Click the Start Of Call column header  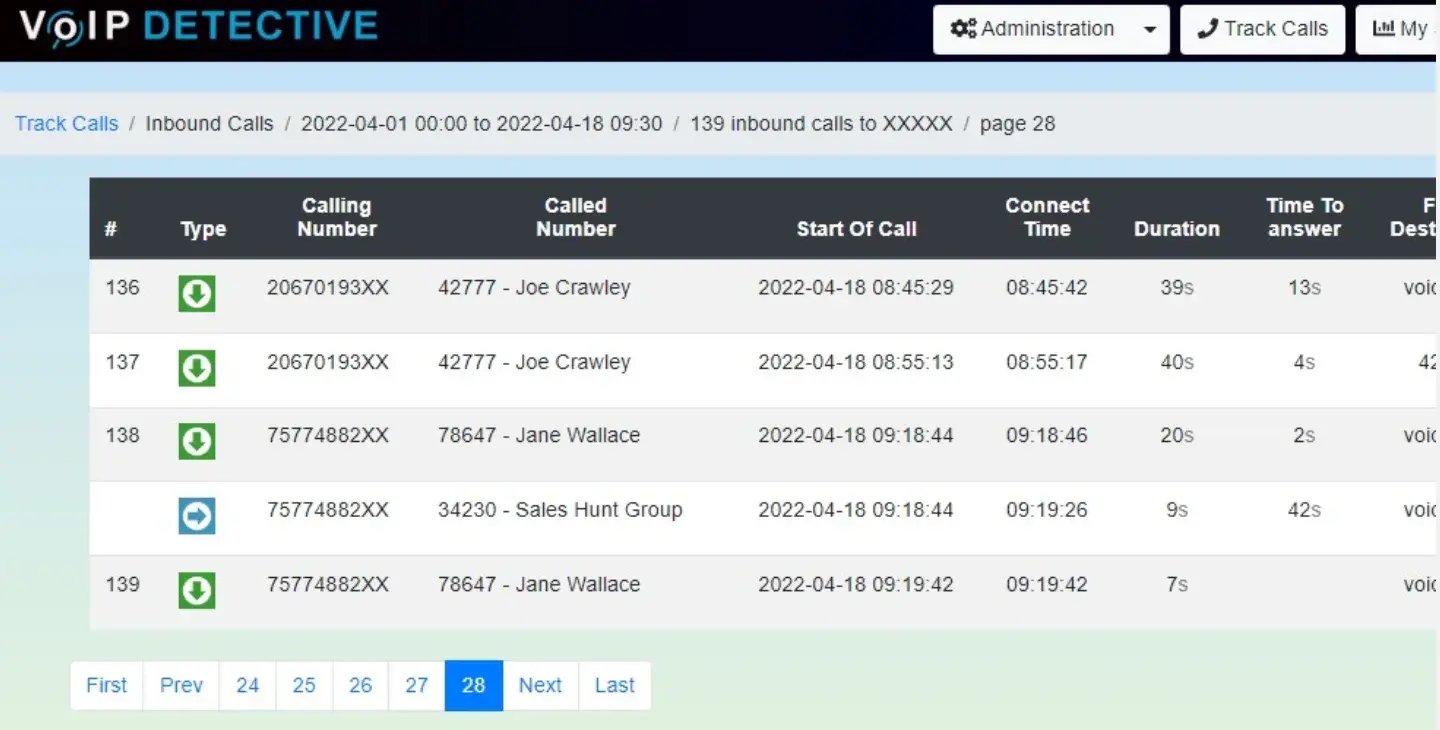[x=856, y=229]
